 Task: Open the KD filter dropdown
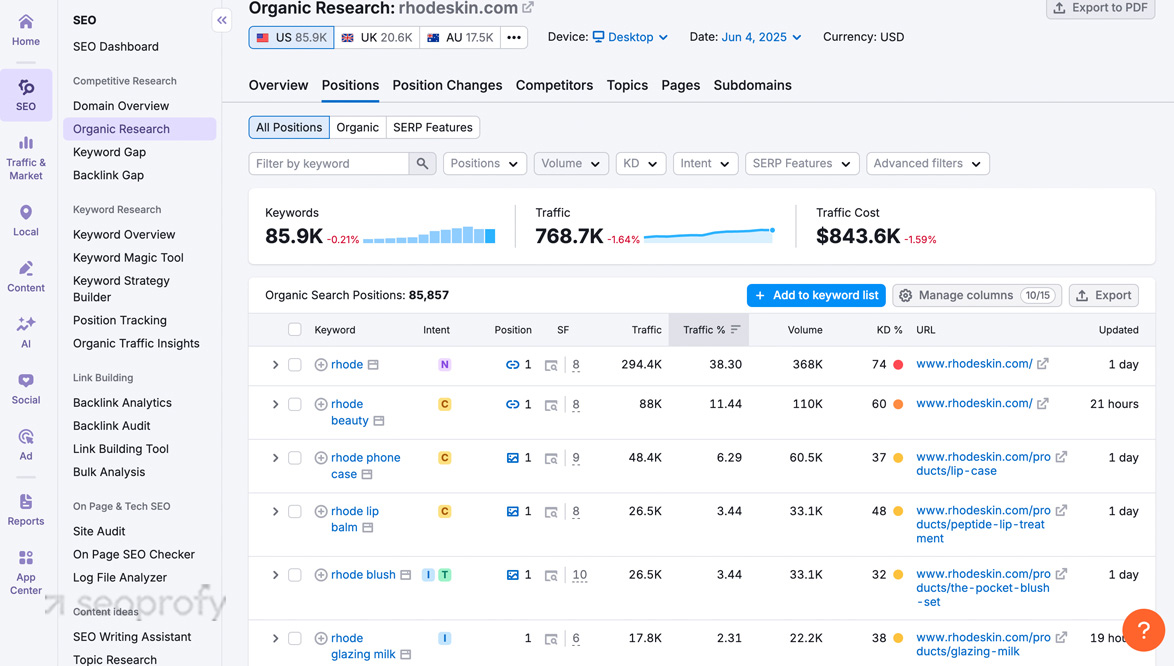coord(641,163)
